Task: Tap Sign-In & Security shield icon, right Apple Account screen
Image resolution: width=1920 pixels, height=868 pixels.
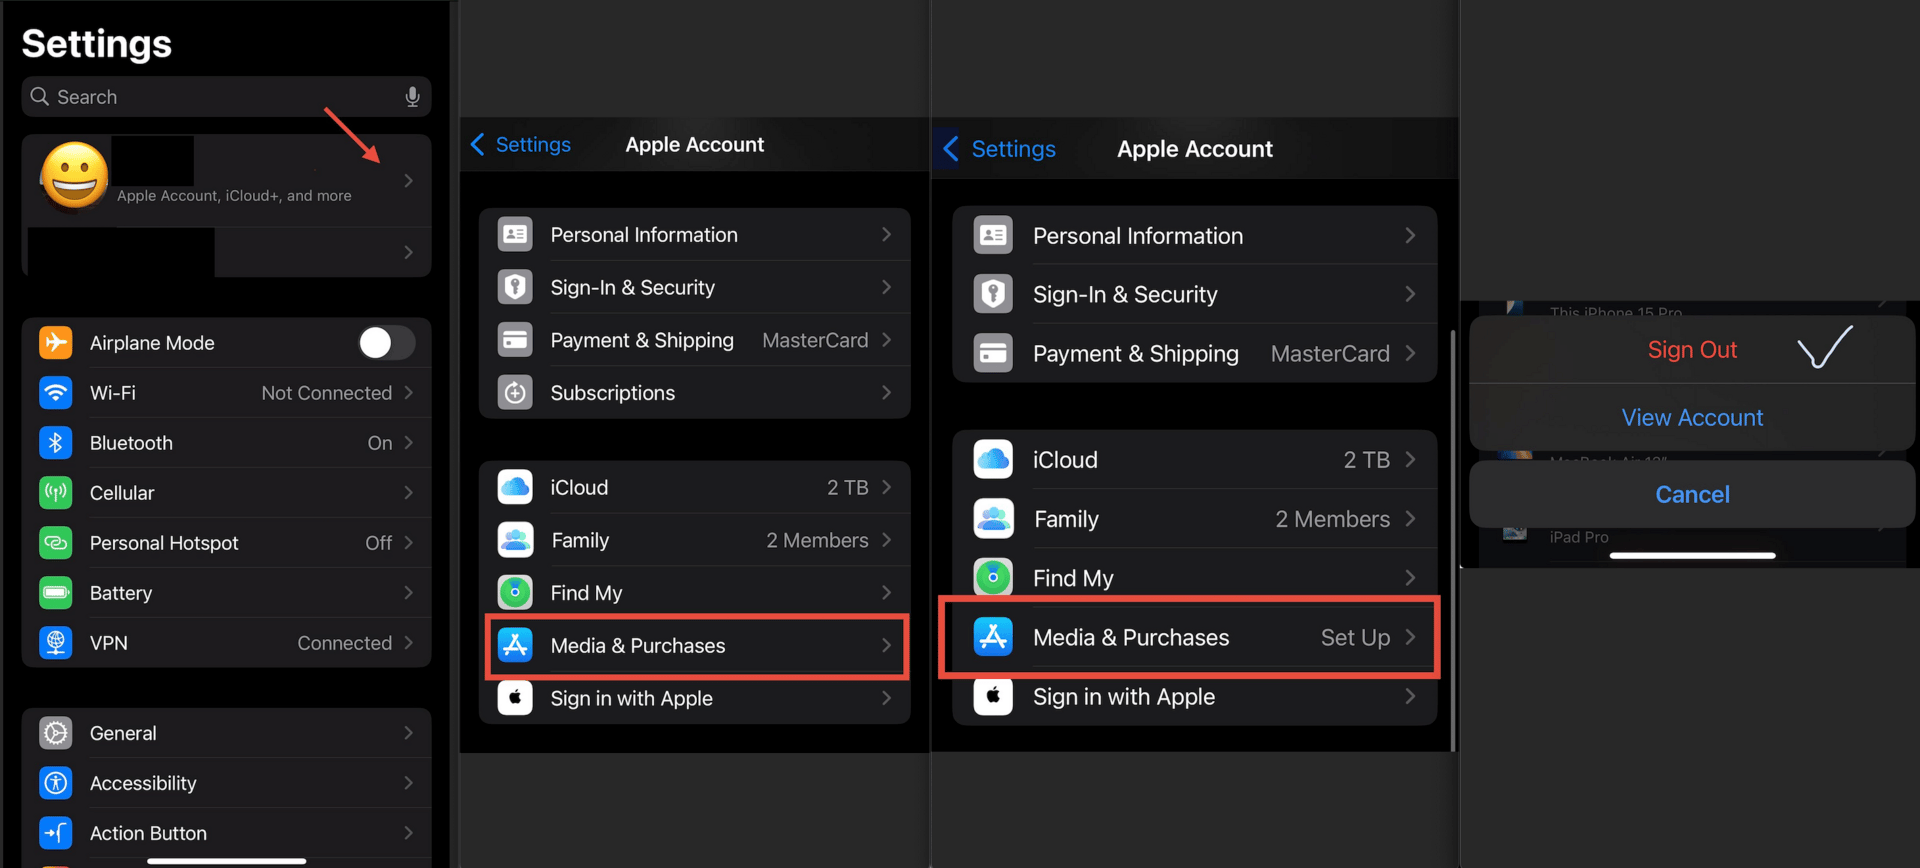Action: (x=993, y=294)
